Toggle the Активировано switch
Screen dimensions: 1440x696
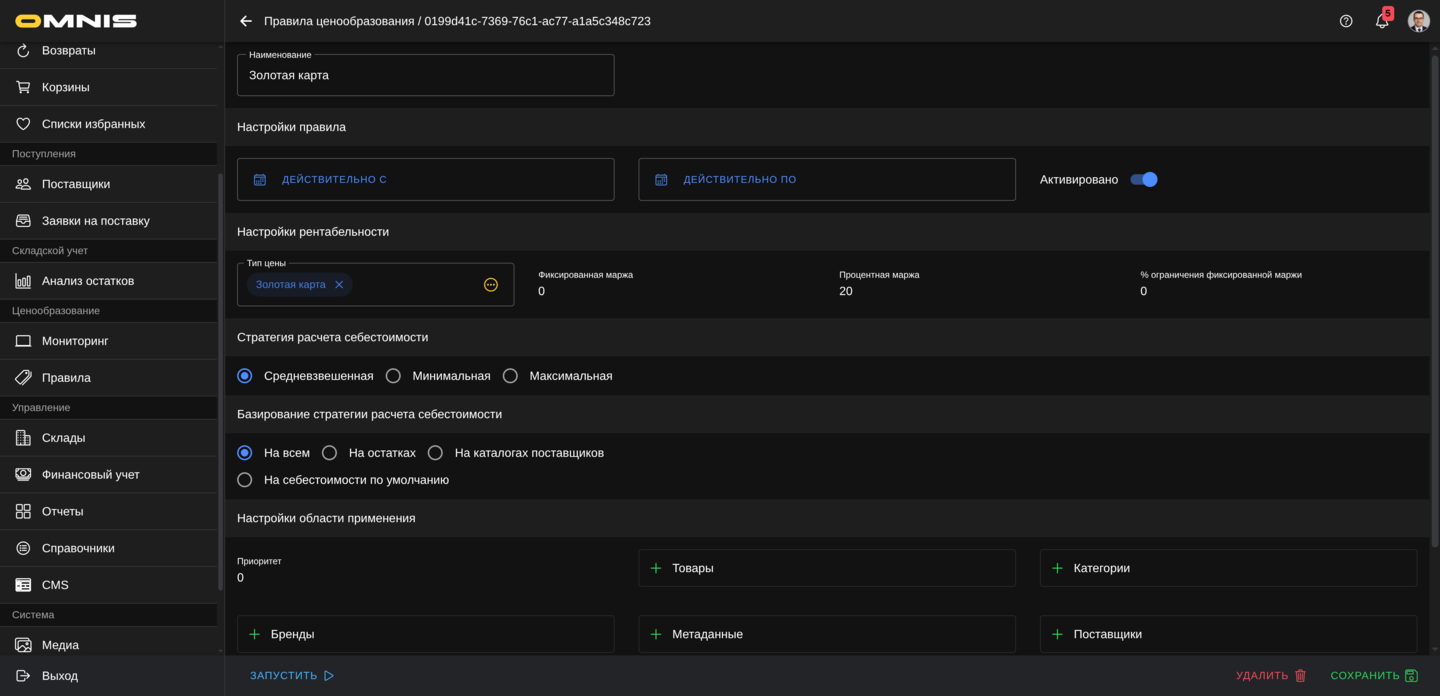[1143, 180]
